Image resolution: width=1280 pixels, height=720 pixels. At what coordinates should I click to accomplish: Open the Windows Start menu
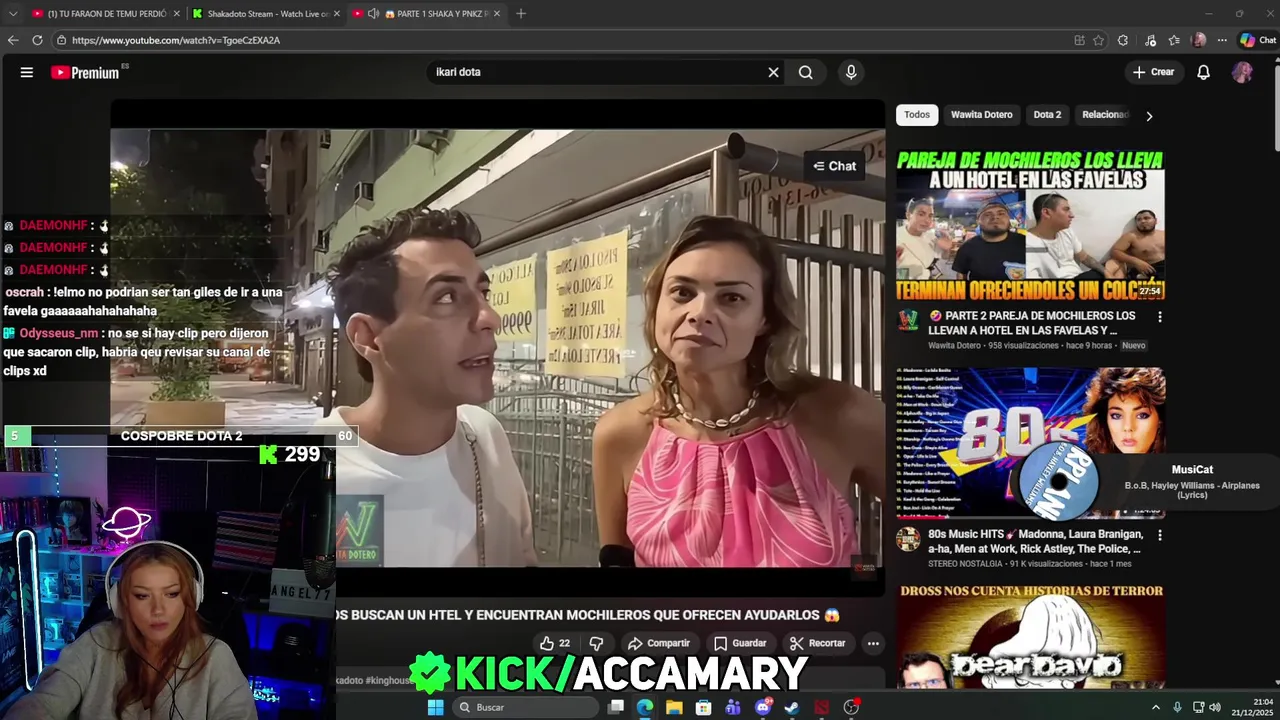[435, 707]
